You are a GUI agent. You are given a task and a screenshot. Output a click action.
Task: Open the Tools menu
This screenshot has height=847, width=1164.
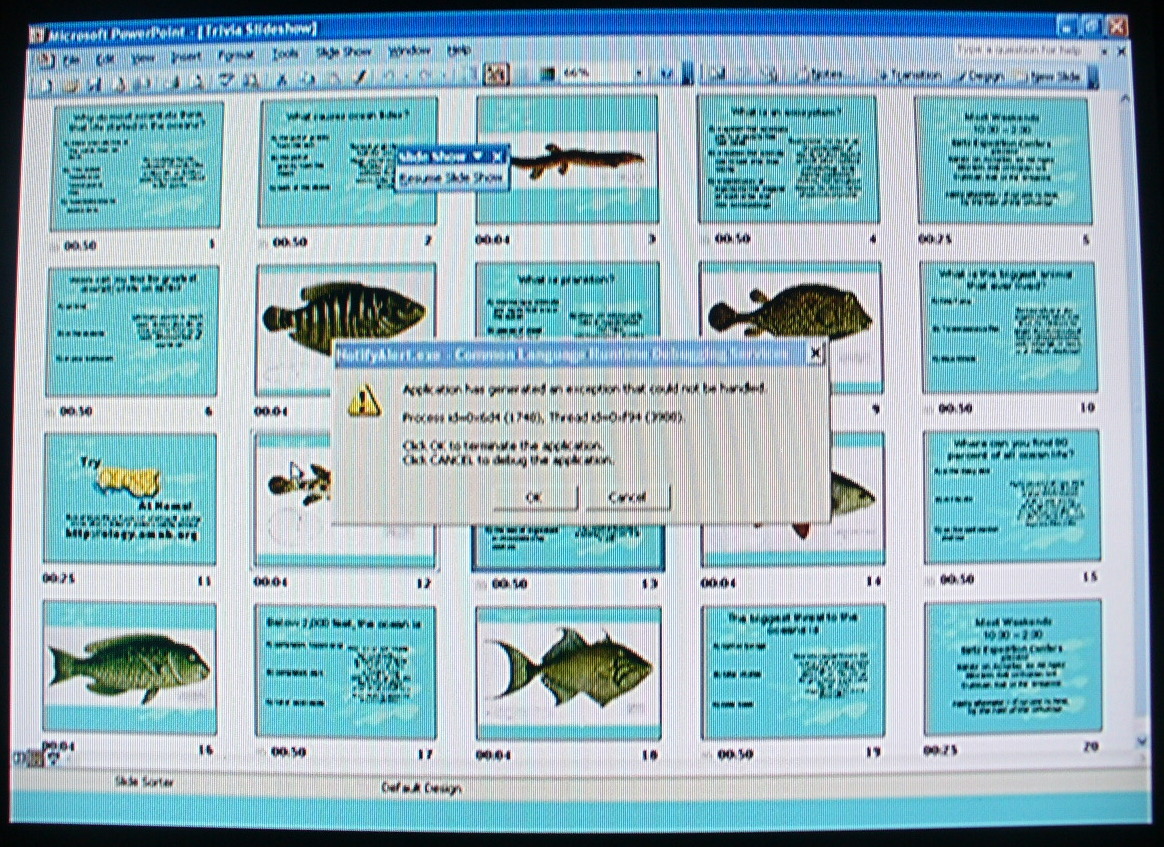[284, 53]
